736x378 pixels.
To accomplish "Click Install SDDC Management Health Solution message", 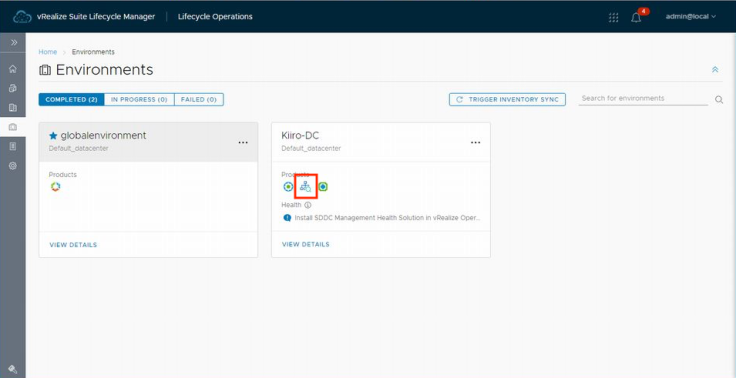I will click(387, 218).
